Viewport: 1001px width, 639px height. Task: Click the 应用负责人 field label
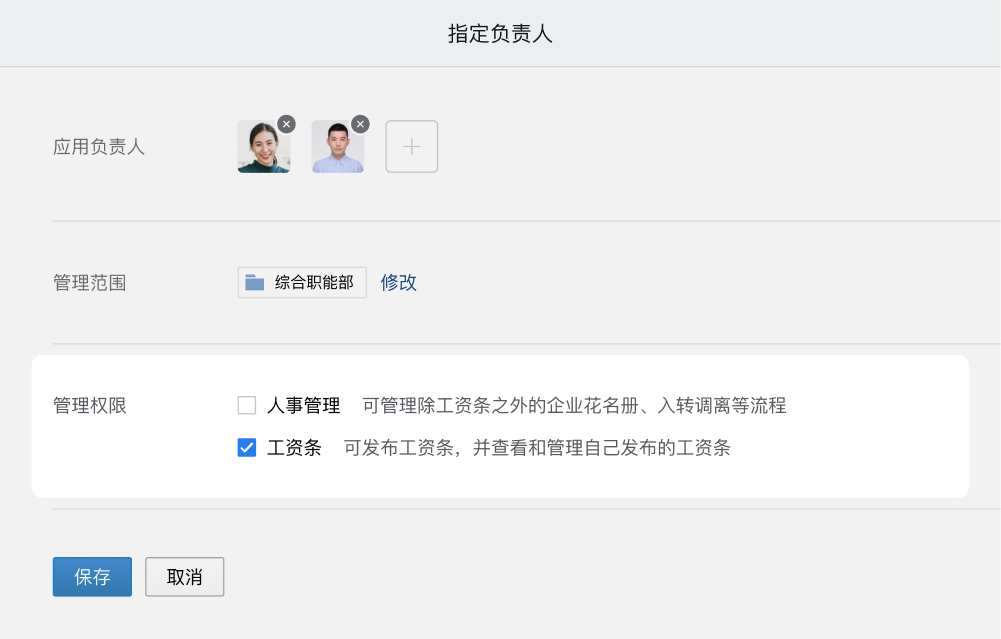pos(99,147)
